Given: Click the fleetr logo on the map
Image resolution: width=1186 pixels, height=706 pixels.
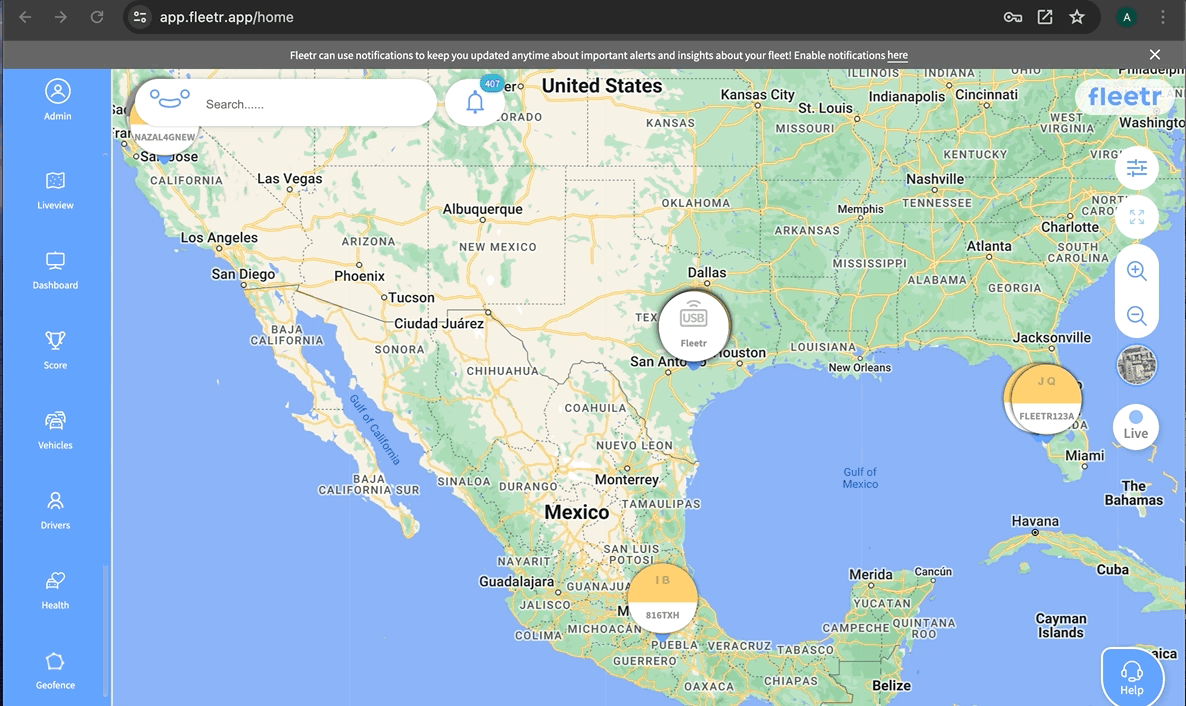Looking at the screenshot, I should click(1124, 96).
